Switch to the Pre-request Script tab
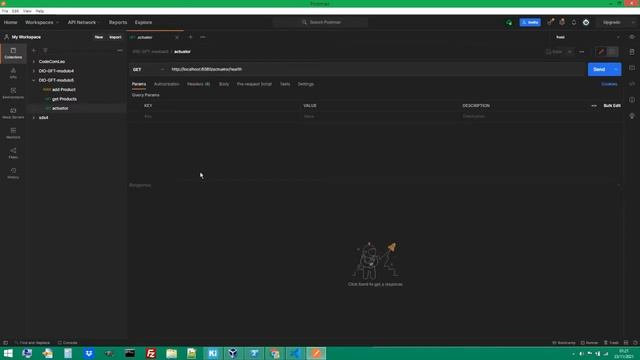Screen dimensions: 640x360 (x=254, y=84)
